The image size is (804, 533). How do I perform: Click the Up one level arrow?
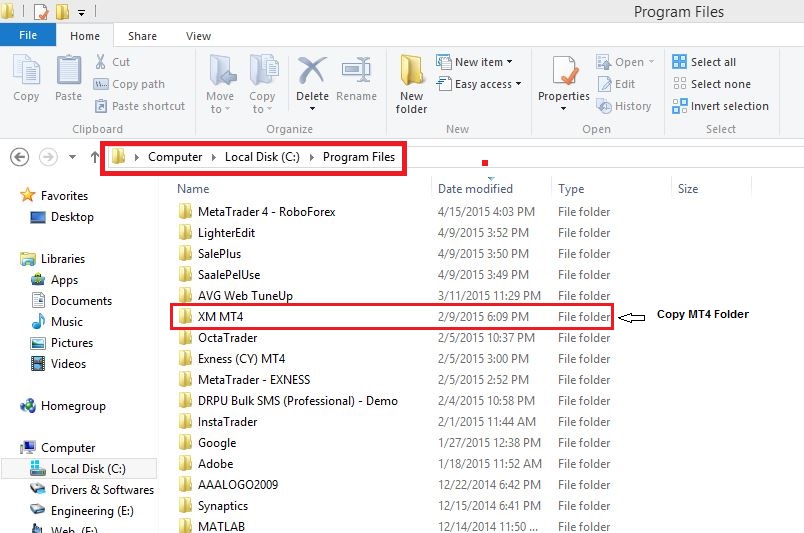(x=94, y=157)
